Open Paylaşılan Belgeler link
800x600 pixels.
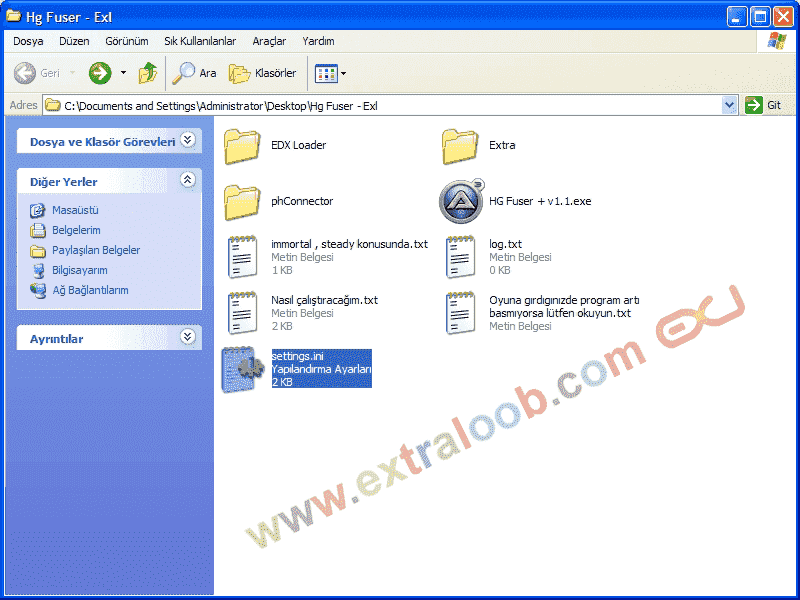pyautogui.click(x=96, y=250)
